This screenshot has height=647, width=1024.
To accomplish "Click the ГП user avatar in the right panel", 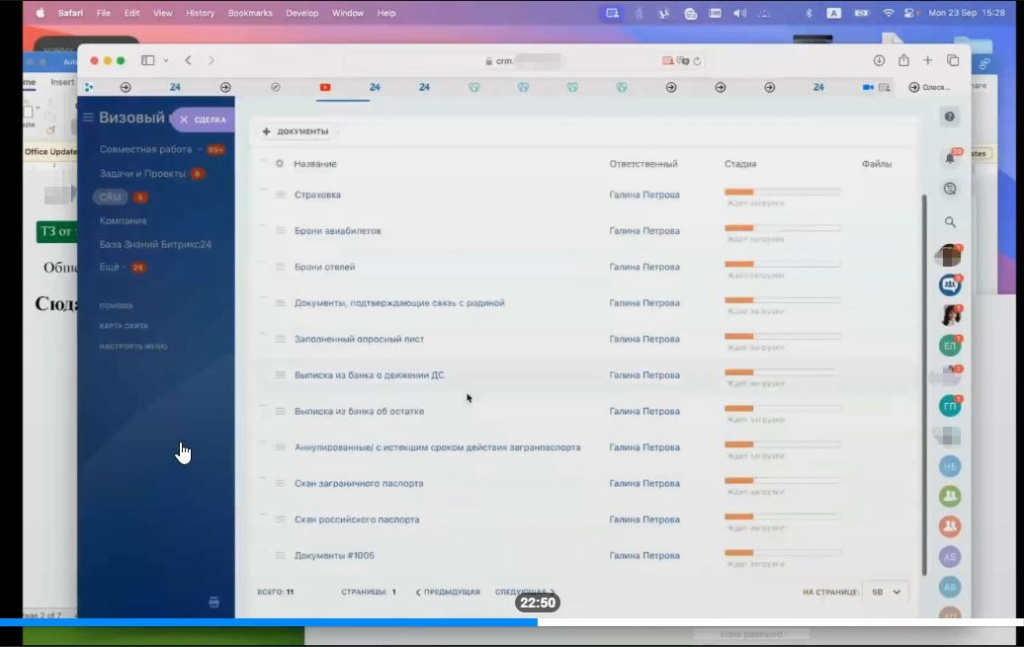I will pyautogui.click(x=949, y=406).
